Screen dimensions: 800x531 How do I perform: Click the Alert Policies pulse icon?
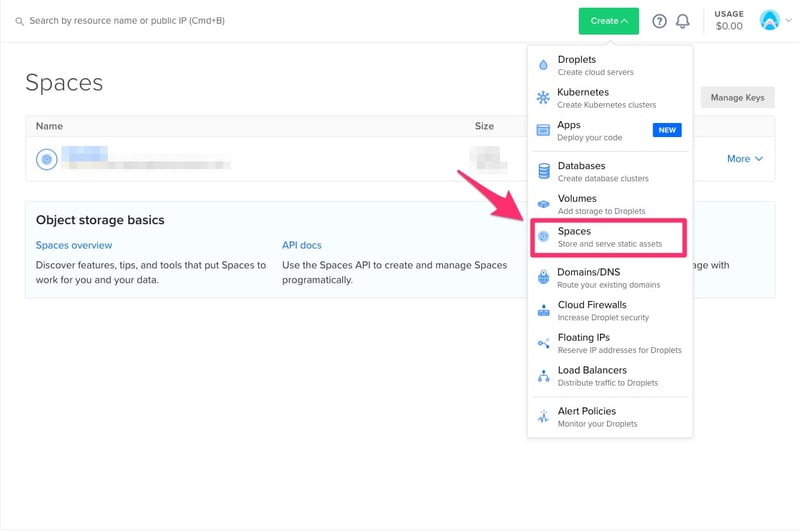[x=543, y=417]
